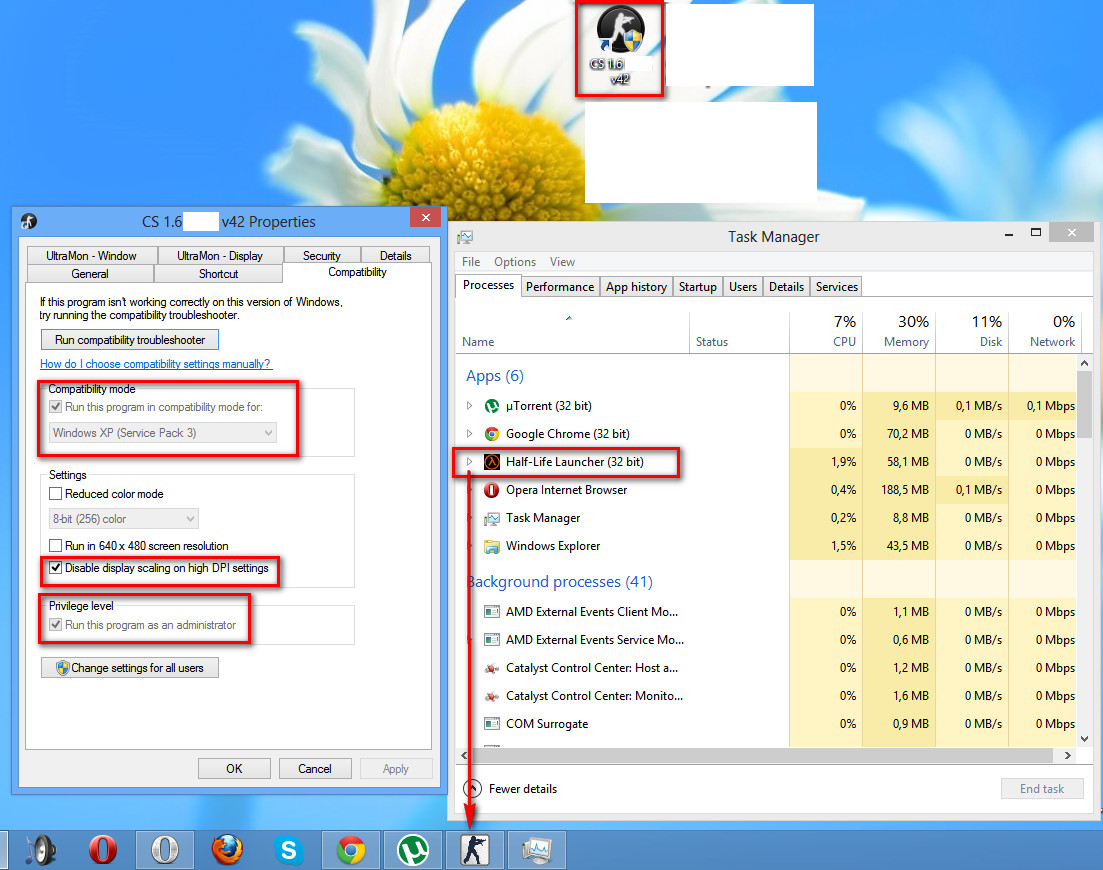Image resolution: width=1103 pixels, height=870 pixels.
Task: Switch to Counter-Strike on the taskbar
Action: (475, 850)
